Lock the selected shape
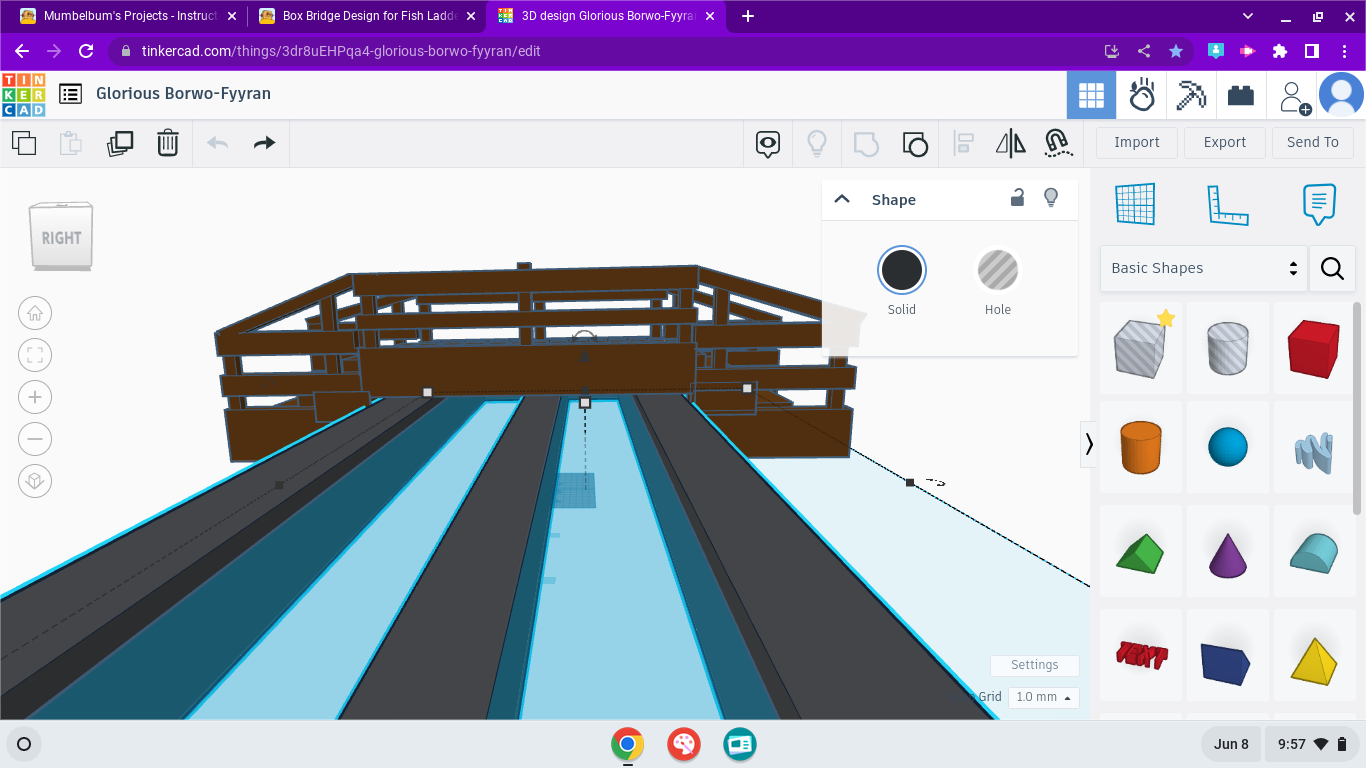This screenshot has height=768, width=1366. coord(1017,199)
